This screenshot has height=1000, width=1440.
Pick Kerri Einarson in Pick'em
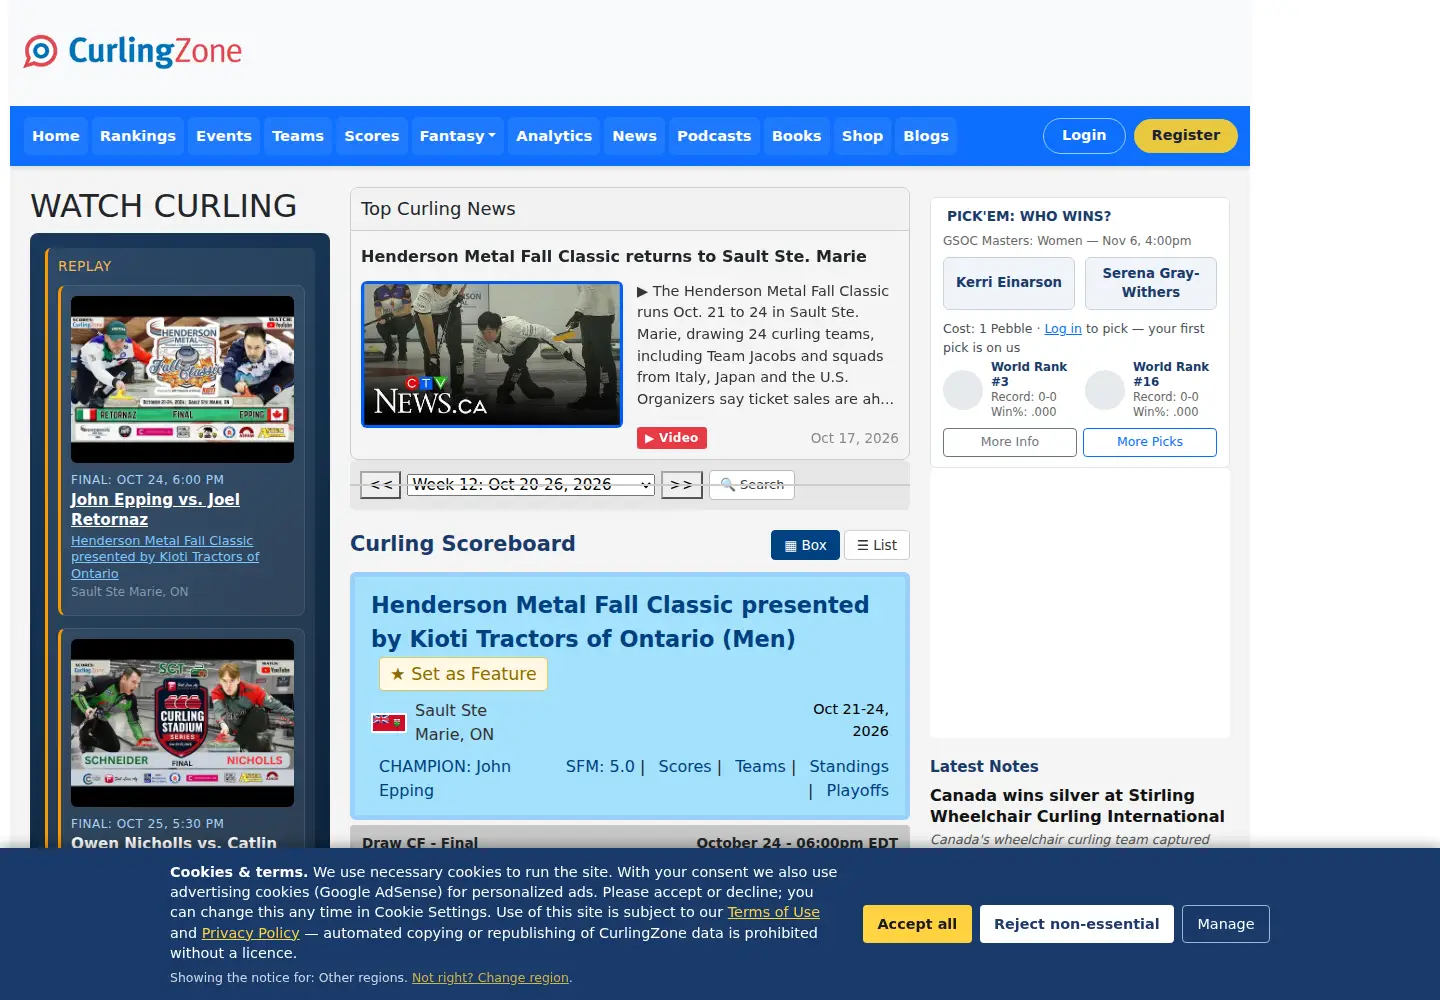click(1009, 283)
